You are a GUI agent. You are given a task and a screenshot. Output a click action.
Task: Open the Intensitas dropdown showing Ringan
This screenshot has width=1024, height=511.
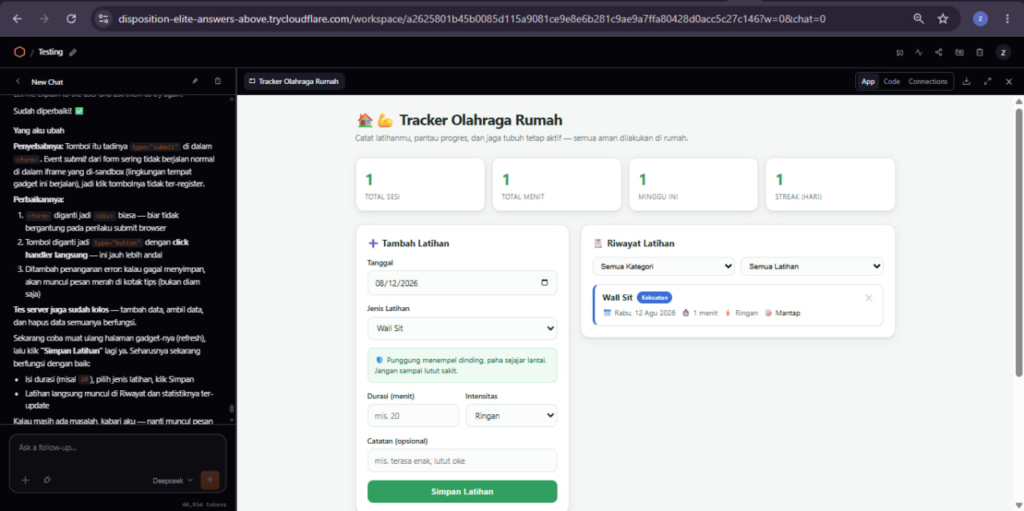pos(511,415)
